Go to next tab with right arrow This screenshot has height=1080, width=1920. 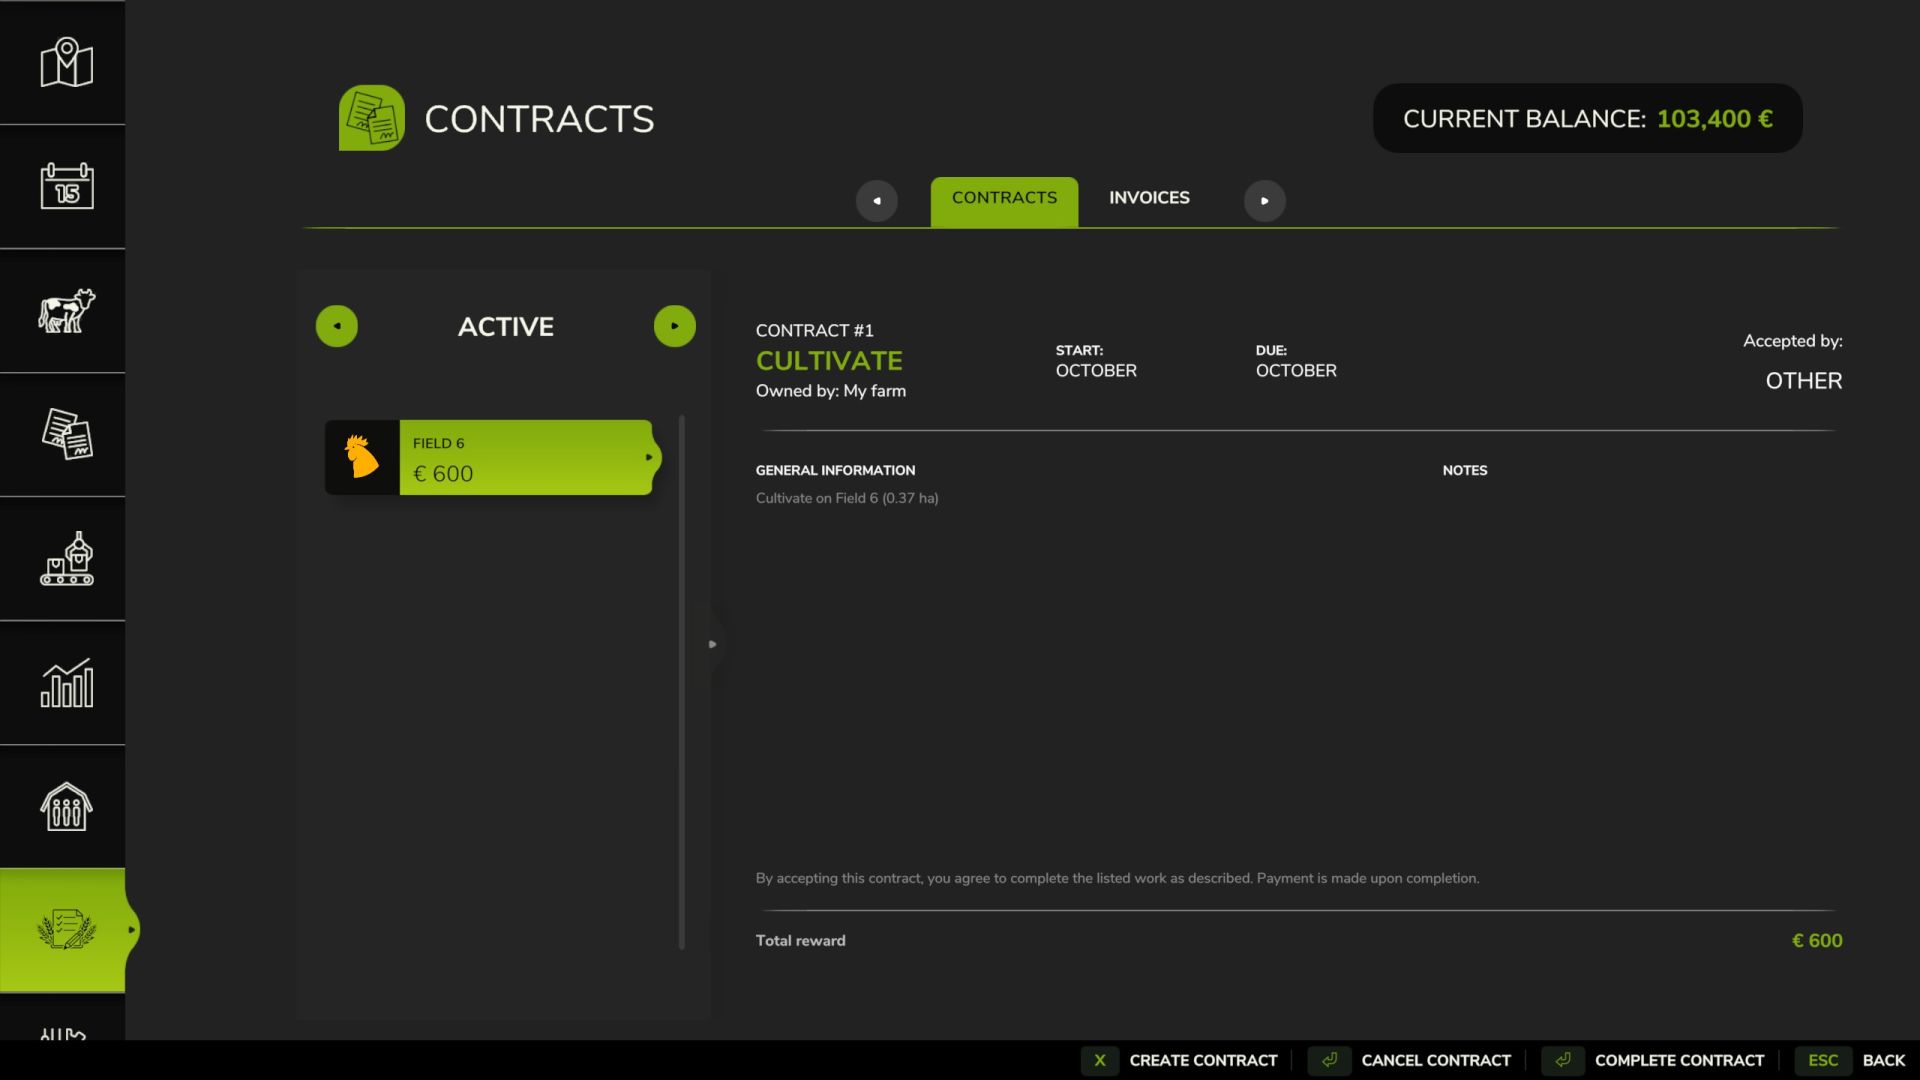click(x=1264, y=201)
